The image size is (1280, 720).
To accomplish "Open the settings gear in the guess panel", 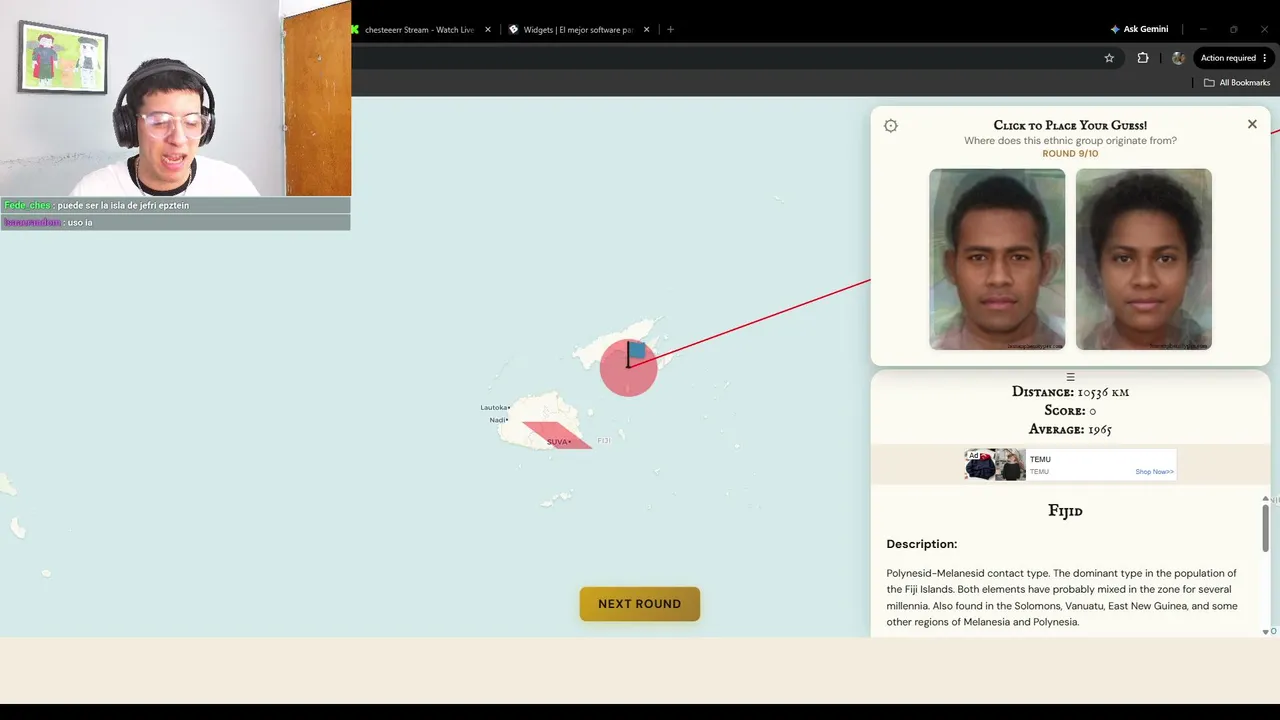I will click(x=891, y=126).
